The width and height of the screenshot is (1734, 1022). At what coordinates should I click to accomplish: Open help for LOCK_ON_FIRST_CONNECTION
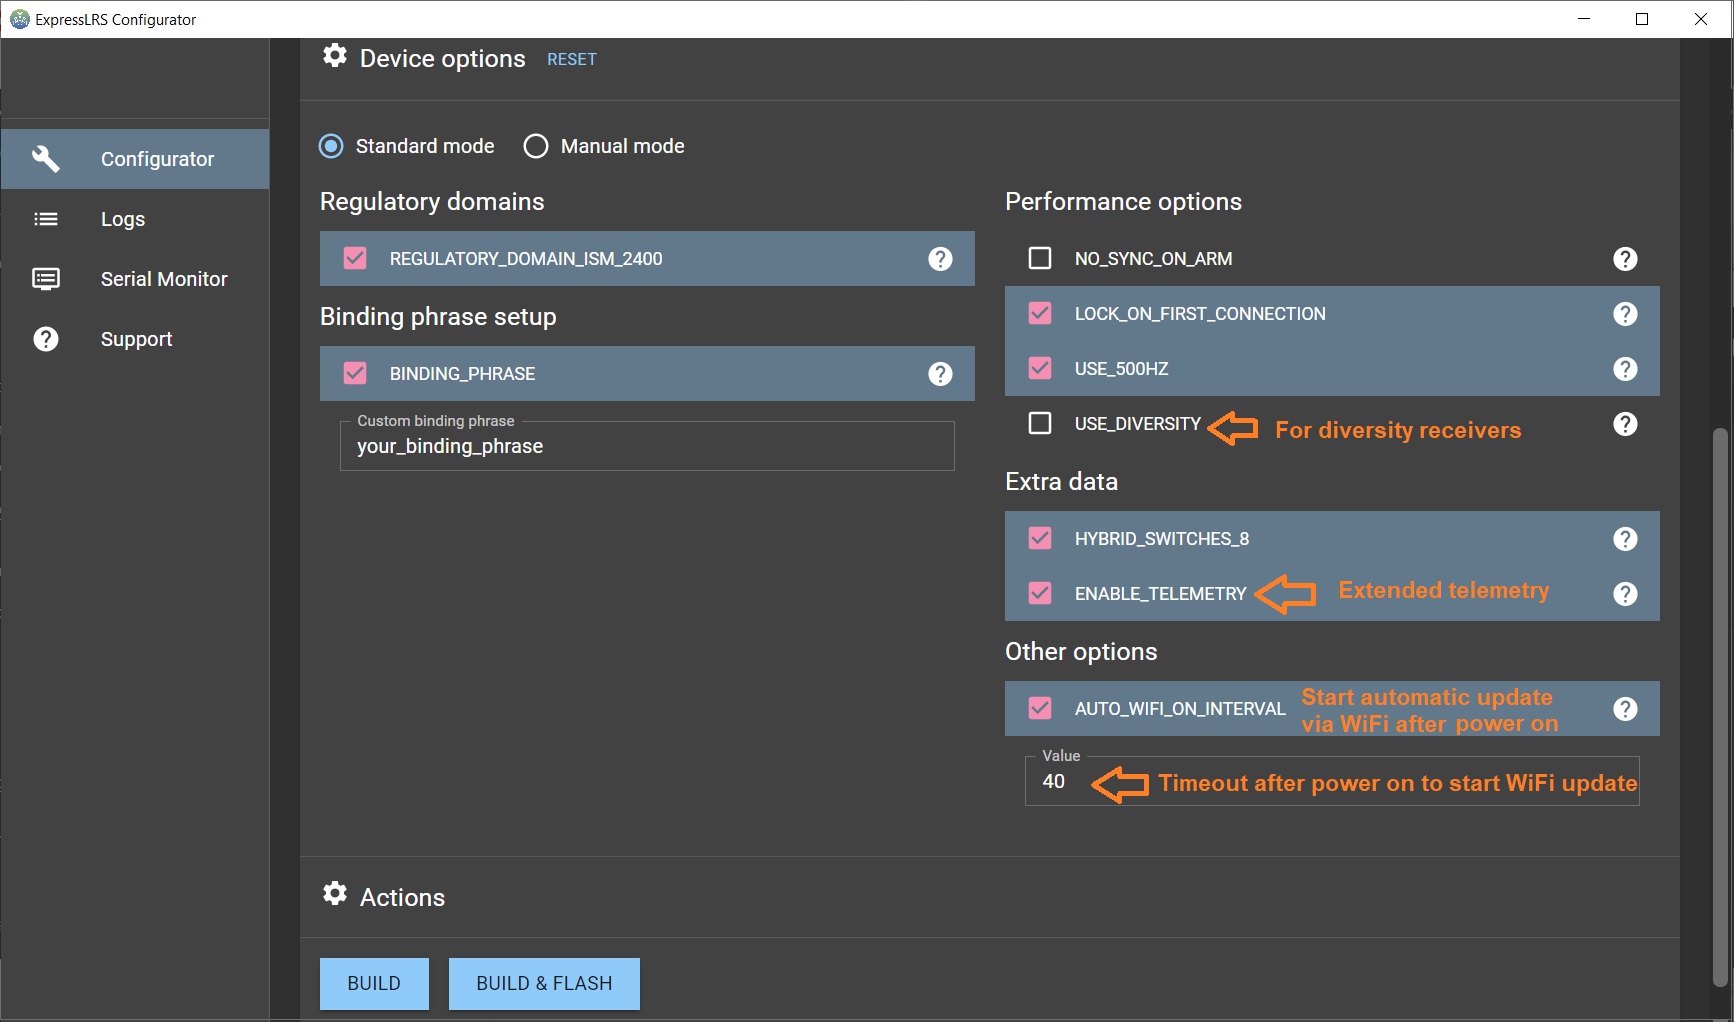click(x=1625, y=314)
